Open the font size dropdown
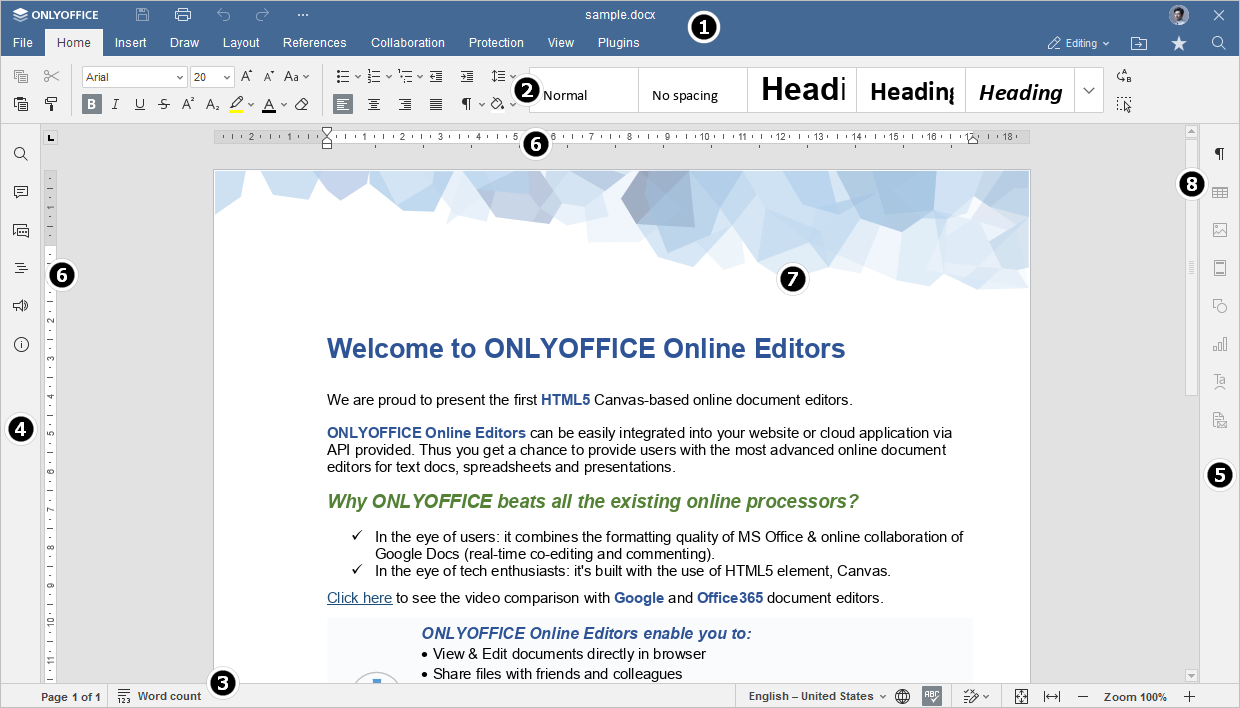Screen dimensions: 1240x708 coord(226,76)
